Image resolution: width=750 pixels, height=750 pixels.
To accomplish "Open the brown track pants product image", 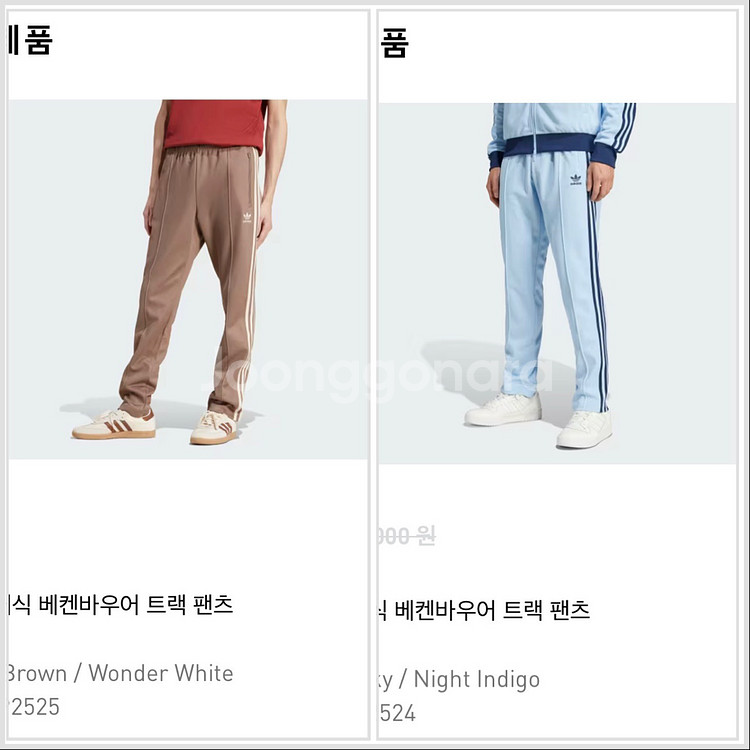I will click(188, 279).
